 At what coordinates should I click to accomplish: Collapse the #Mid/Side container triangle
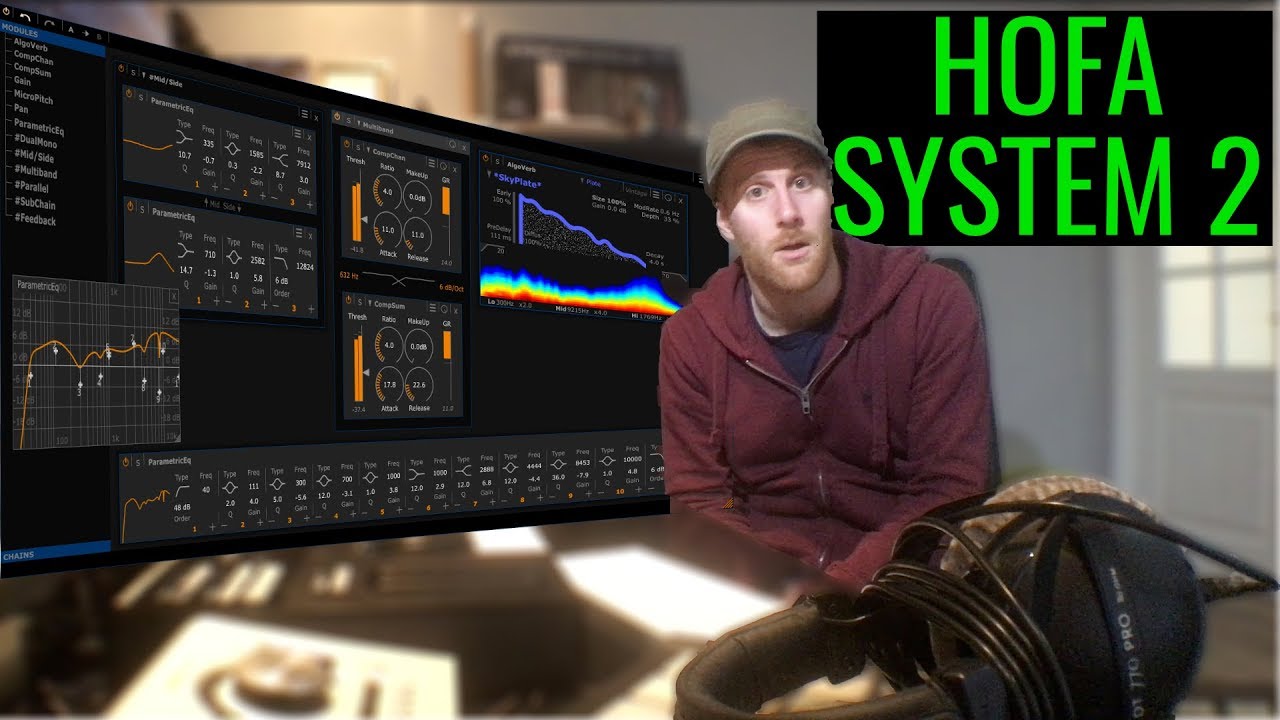coord(143,75)
